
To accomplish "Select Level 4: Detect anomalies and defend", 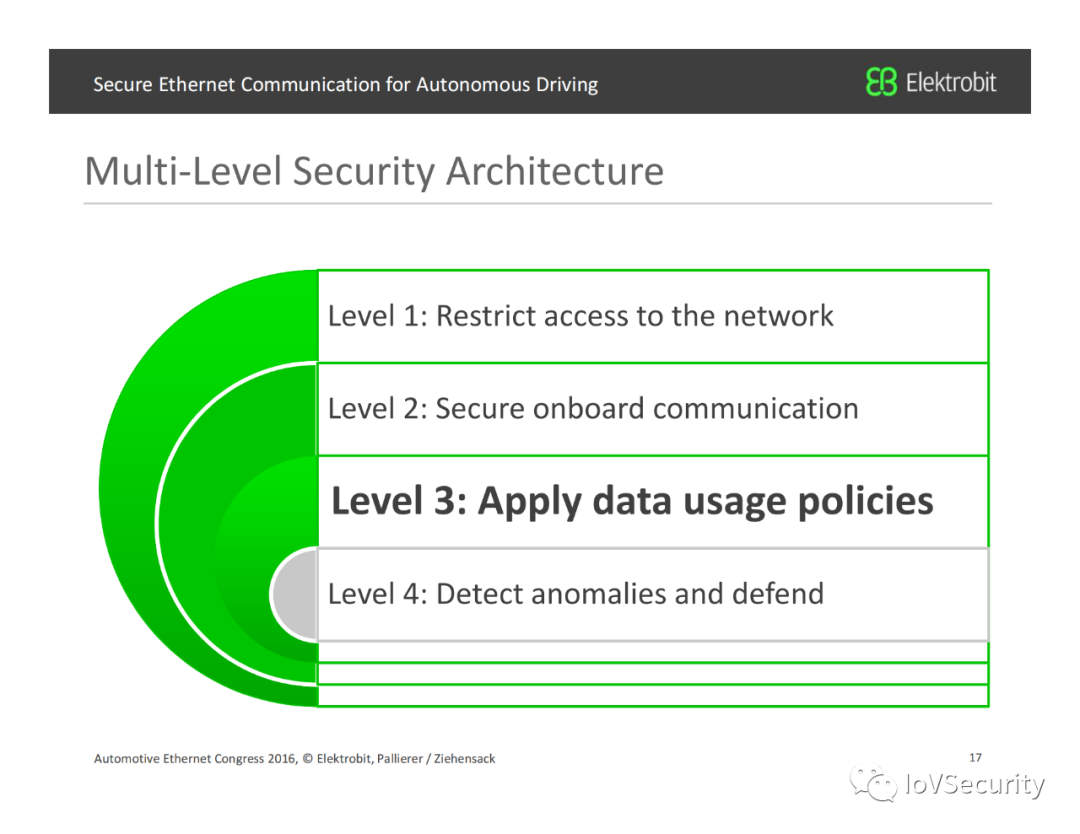I will click(x=576, y=594).
